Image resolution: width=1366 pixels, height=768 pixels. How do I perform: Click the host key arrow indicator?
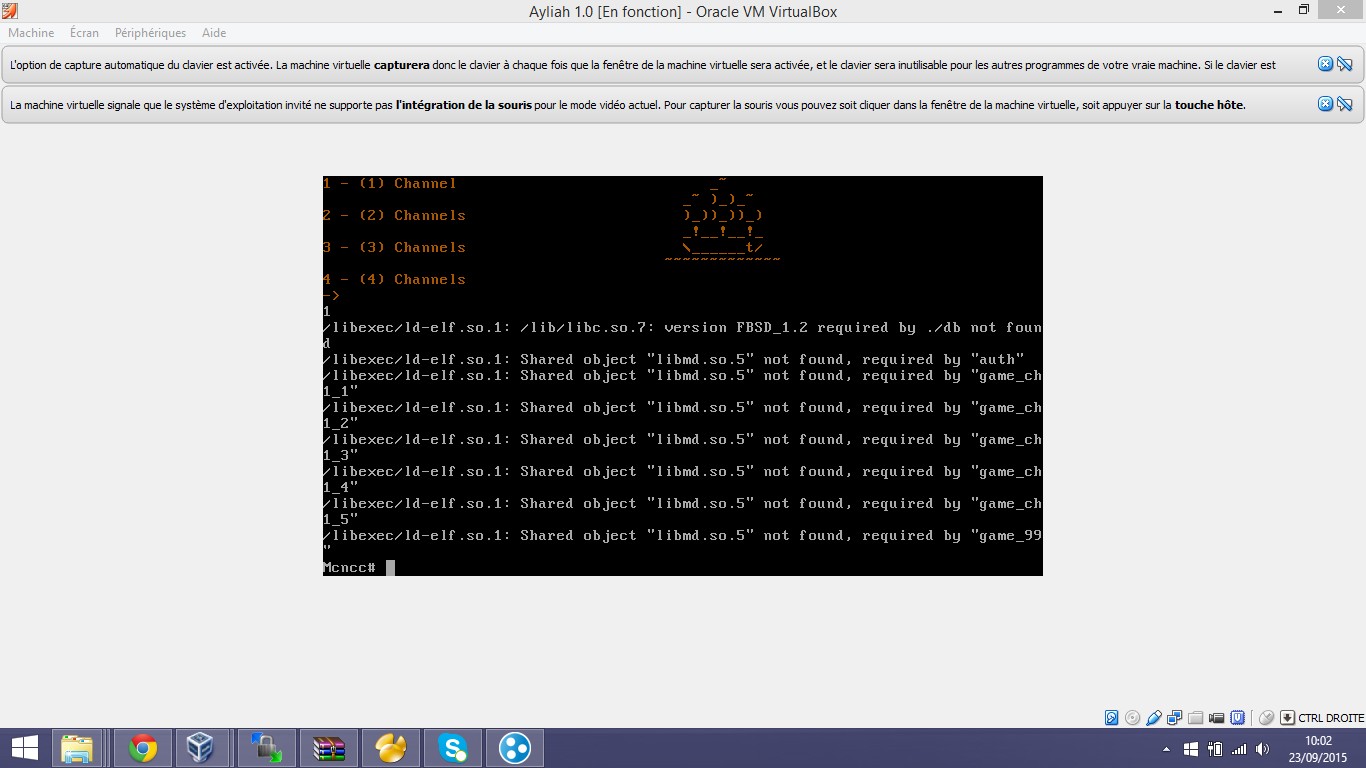[1287, 718]
